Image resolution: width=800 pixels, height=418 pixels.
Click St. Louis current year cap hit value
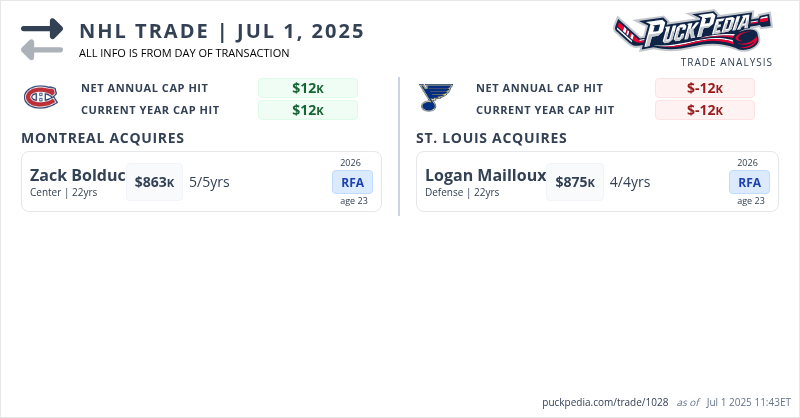[705, 110]
